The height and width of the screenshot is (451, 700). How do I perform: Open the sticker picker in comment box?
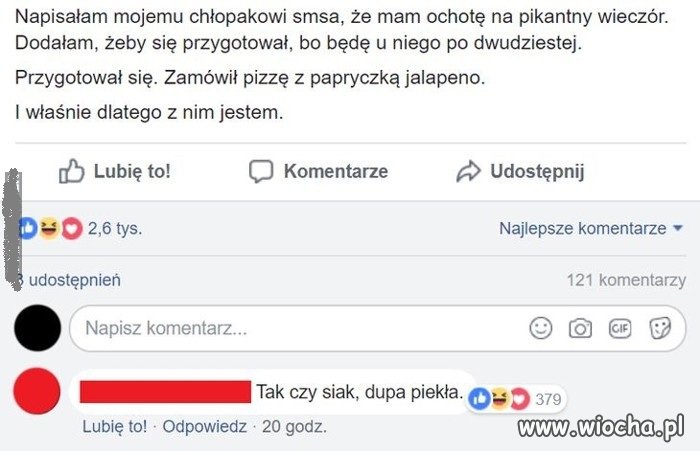pyautogui.click(x=659, y=328)
